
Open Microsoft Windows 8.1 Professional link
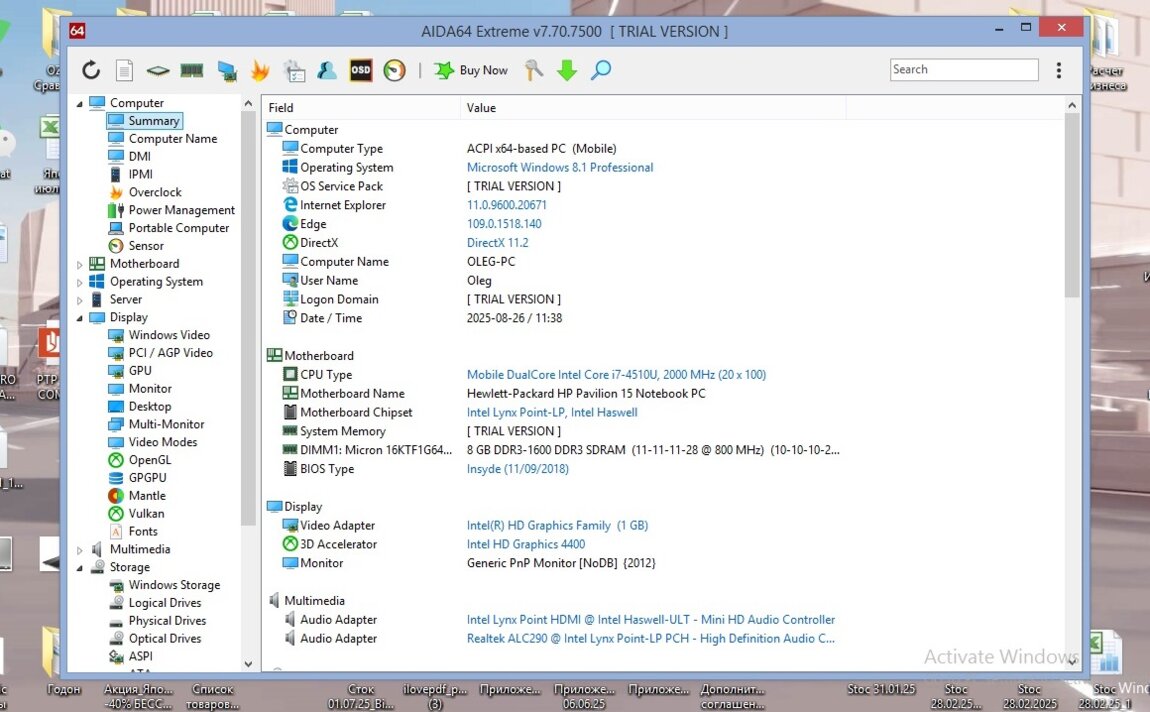click(x=560, y=168)
